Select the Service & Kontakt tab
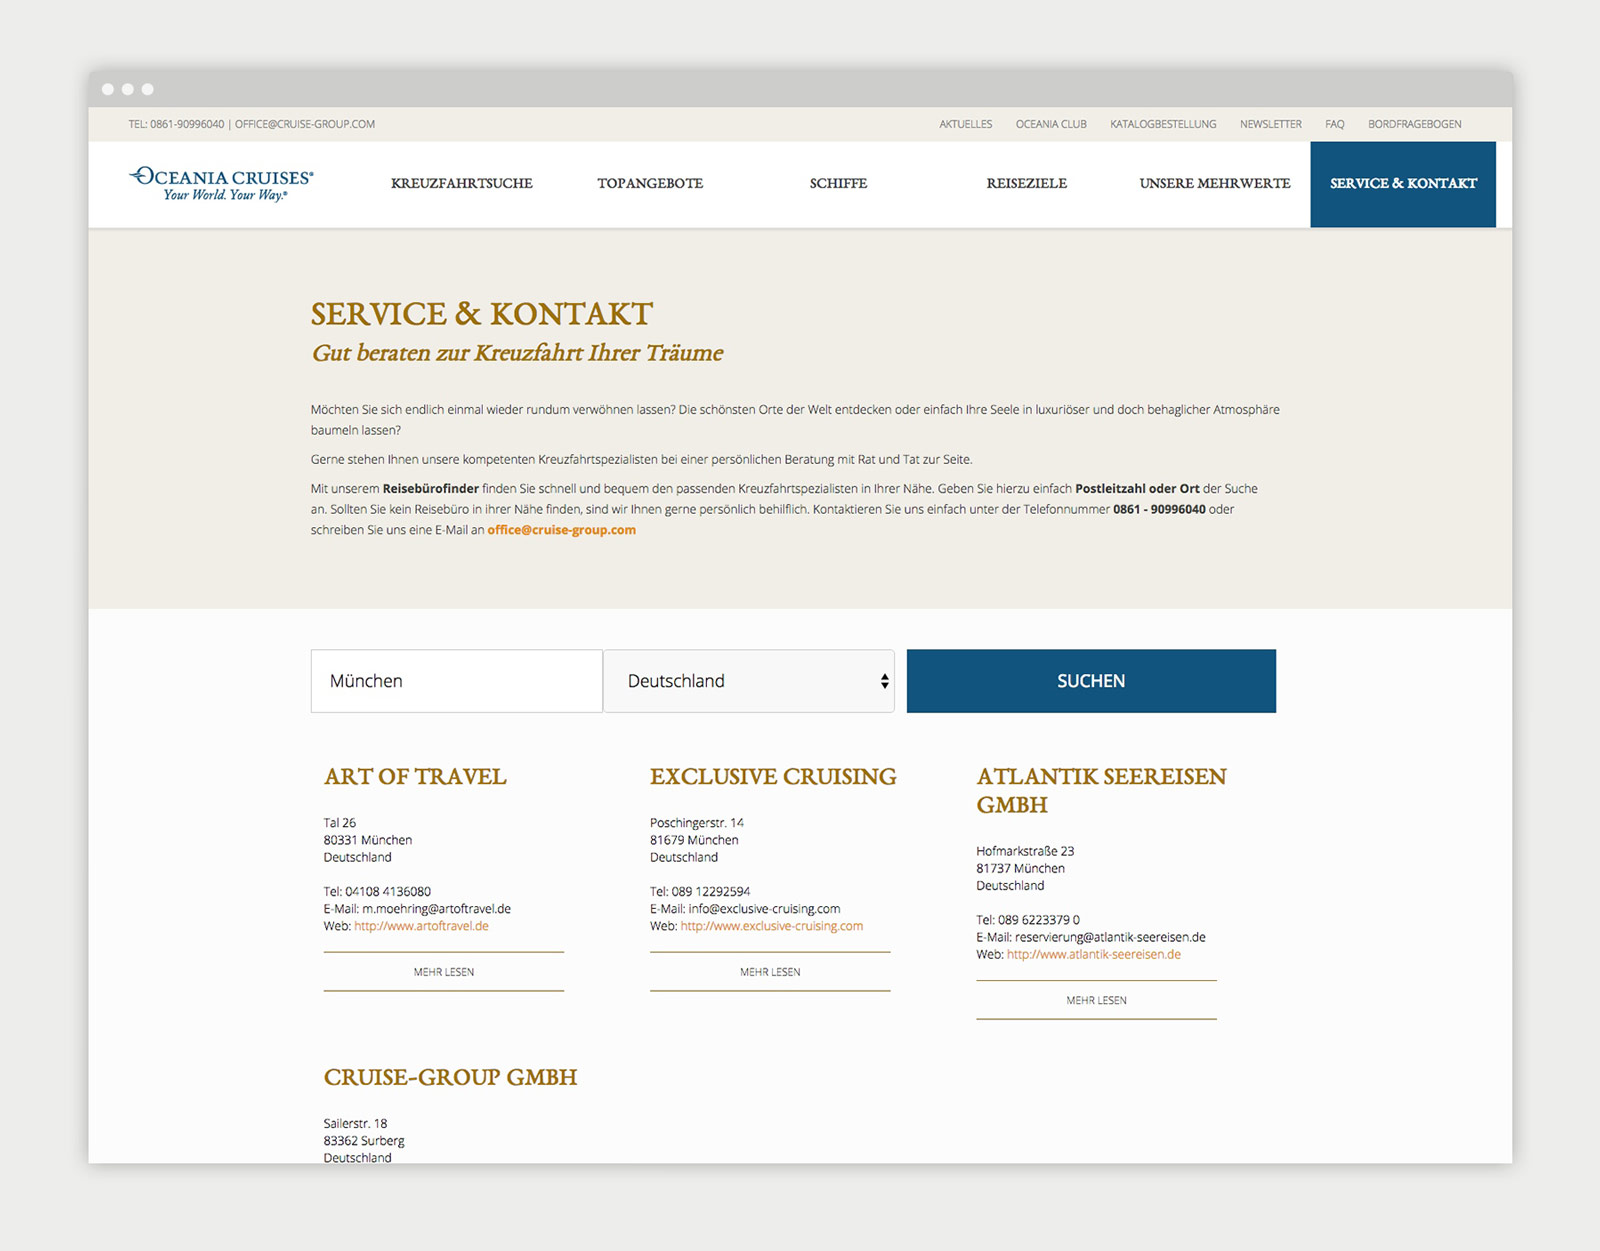This screenshot has width=1600, height=1251. (1403, 184)
